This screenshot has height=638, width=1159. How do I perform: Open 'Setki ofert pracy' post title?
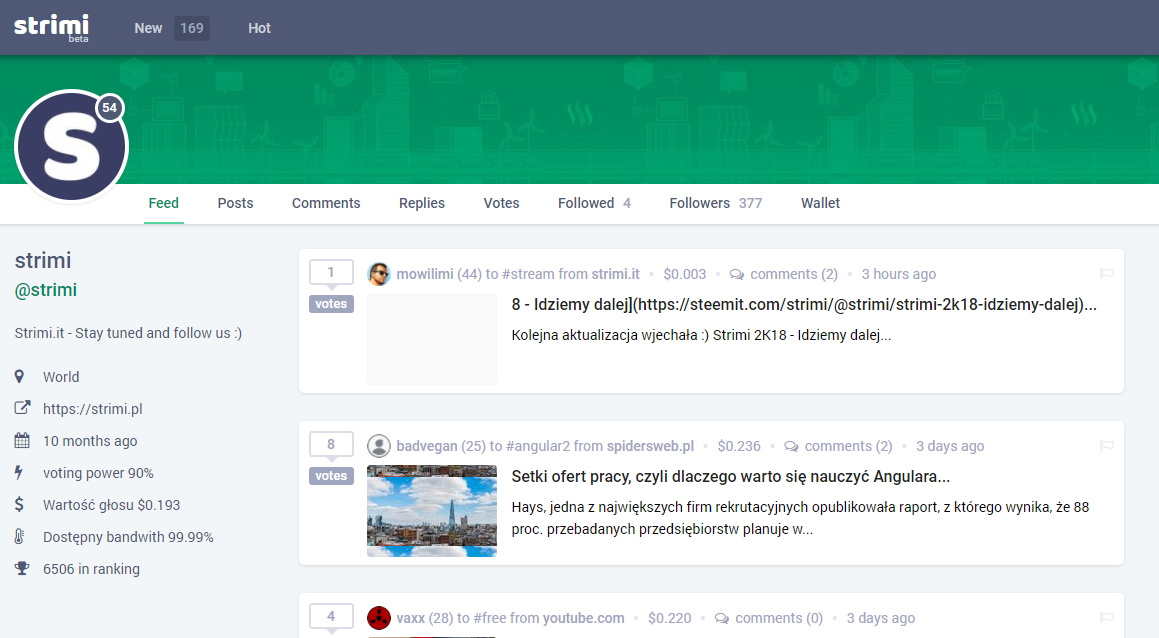coord(731,477)
